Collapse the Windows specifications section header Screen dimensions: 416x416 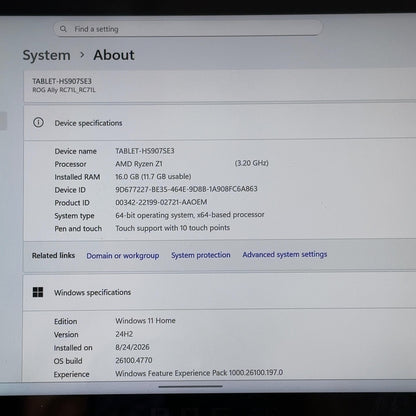coord(220,292)
